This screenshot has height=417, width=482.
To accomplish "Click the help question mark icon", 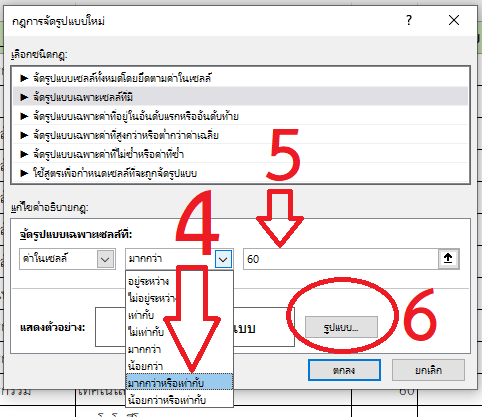I will pyautogui.click(x=409, y=21).
